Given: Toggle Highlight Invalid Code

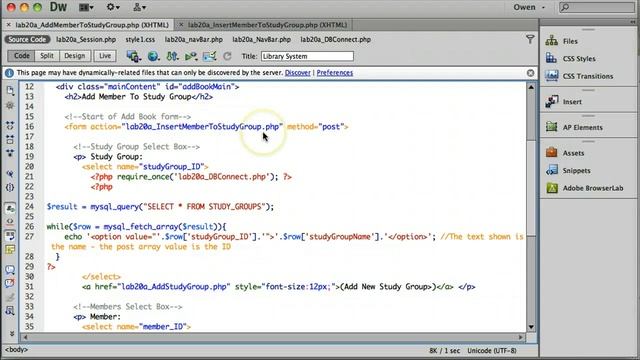Looking at the screenshot, I should 10,222.
